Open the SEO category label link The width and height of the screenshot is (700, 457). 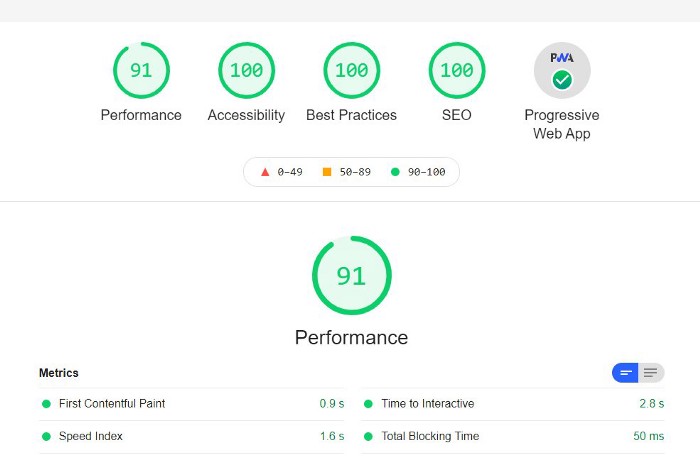457,115
